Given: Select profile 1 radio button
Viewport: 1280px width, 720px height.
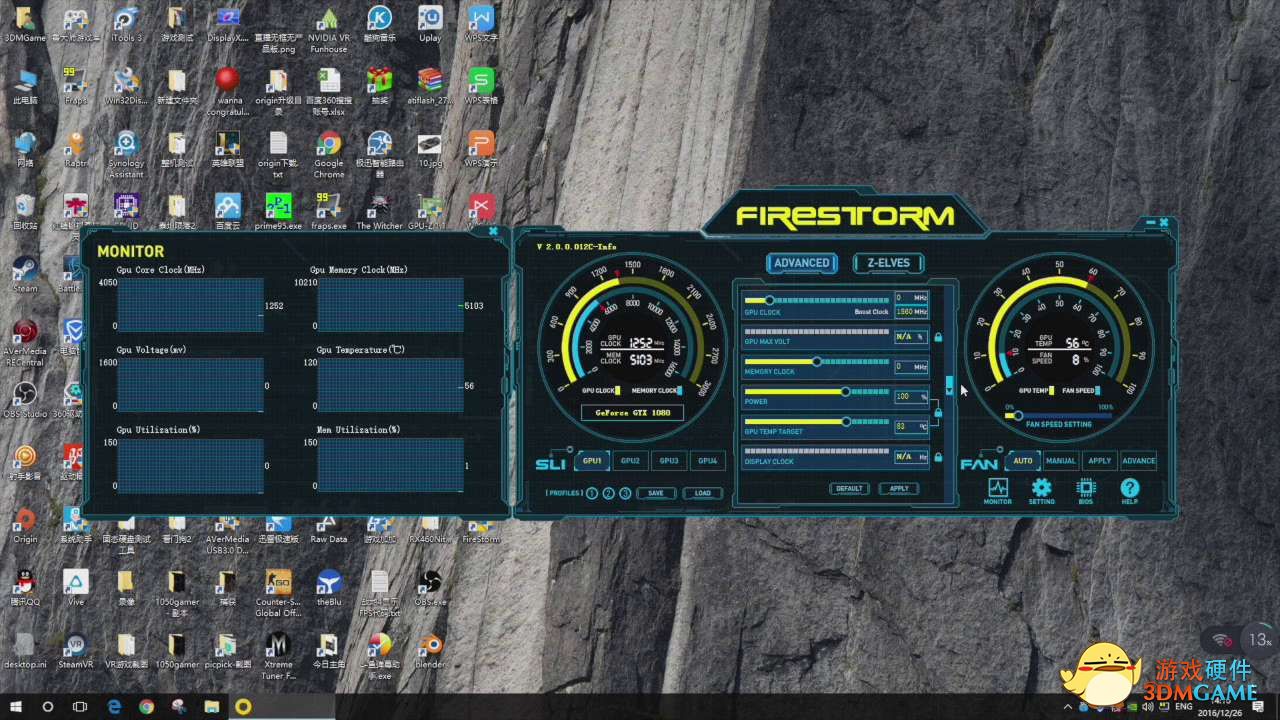Looking at the screenshot, I should point(591,493).
